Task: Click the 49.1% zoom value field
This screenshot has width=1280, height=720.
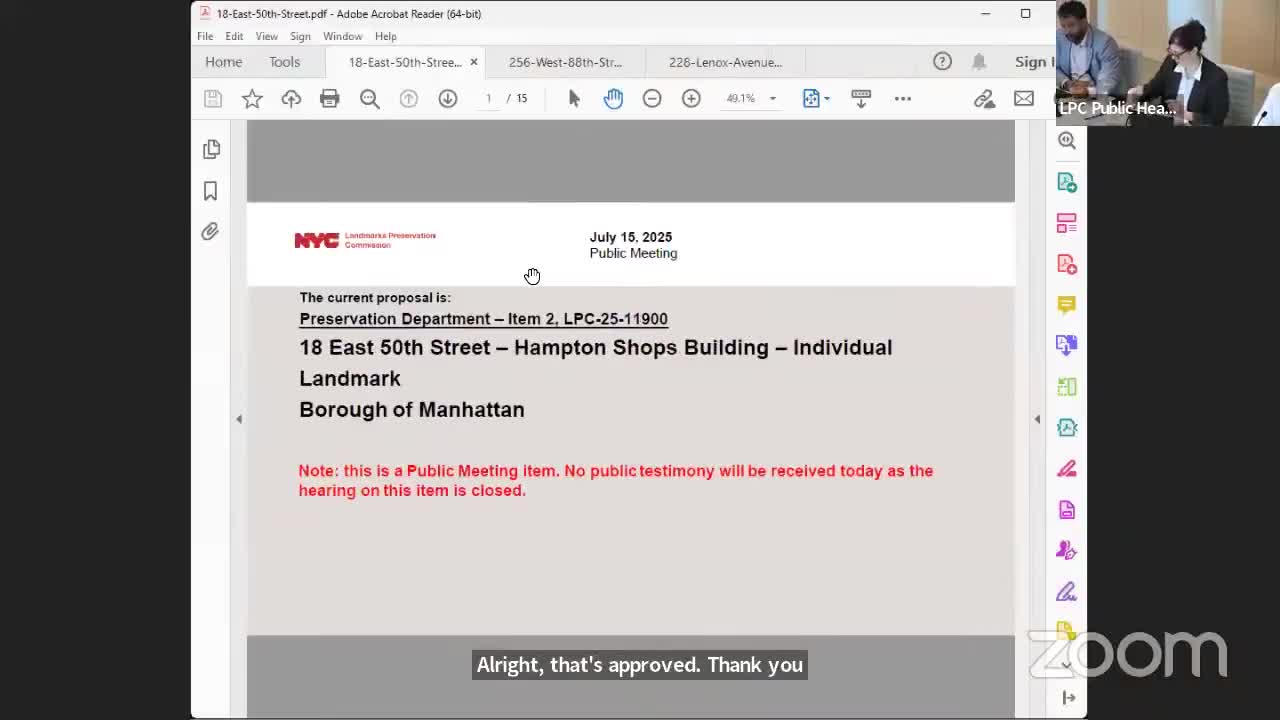Action: point(741,98)
